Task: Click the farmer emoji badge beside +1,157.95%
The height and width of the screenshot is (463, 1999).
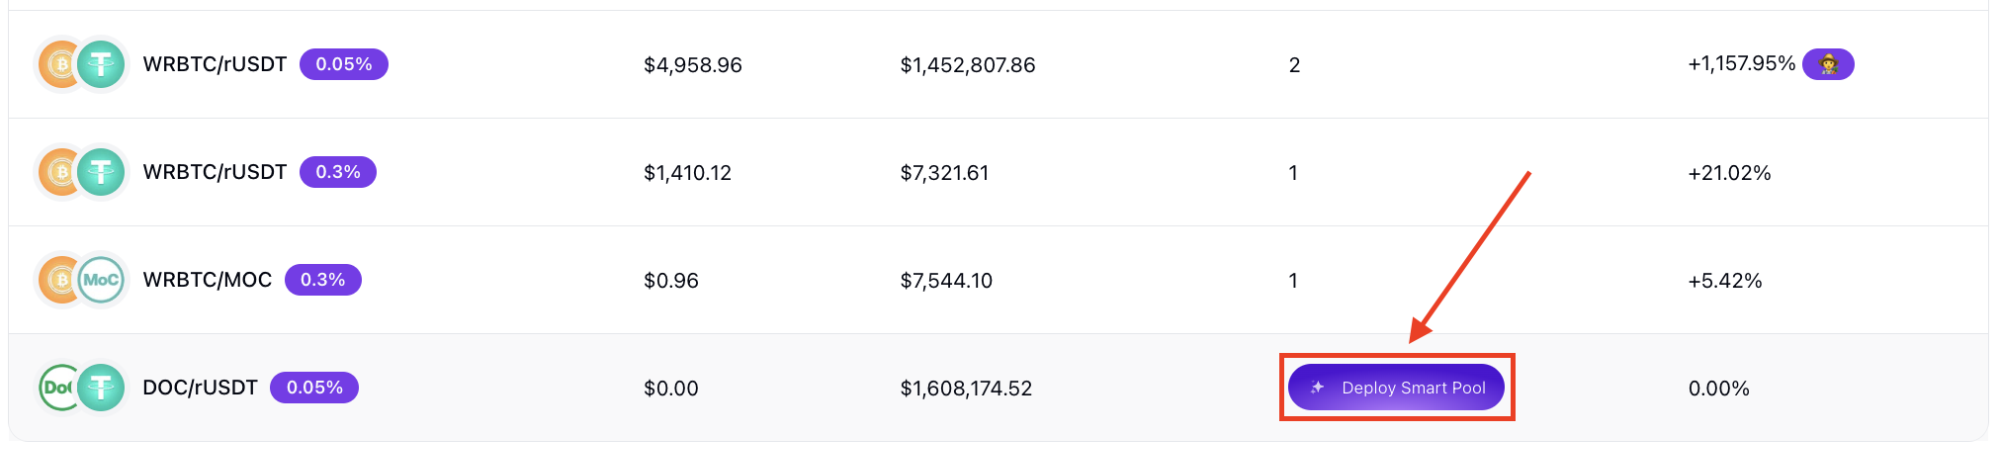Action: (1827, 64)
